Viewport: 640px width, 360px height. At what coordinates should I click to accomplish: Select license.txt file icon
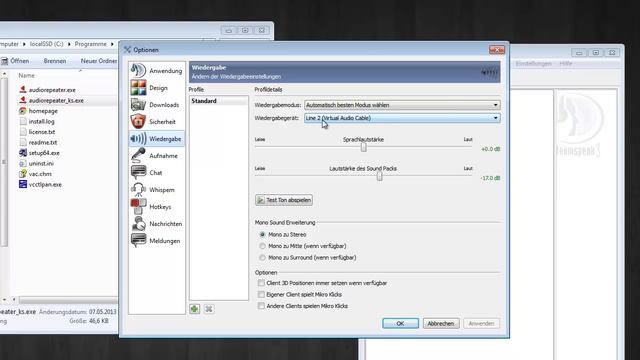(x=23, y=132)
